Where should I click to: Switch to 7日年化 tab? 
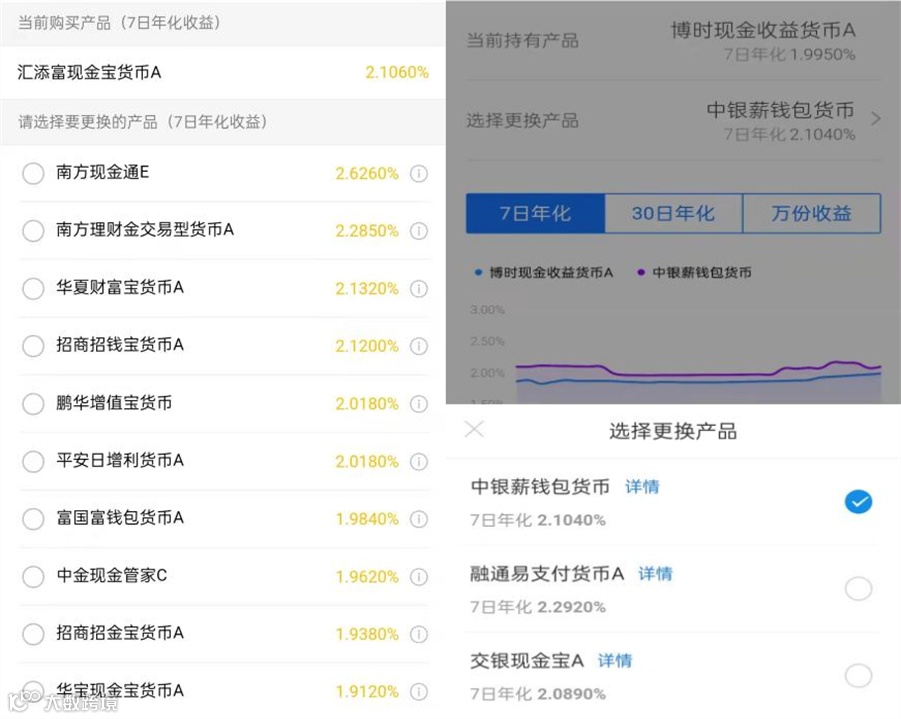point(535,213)
